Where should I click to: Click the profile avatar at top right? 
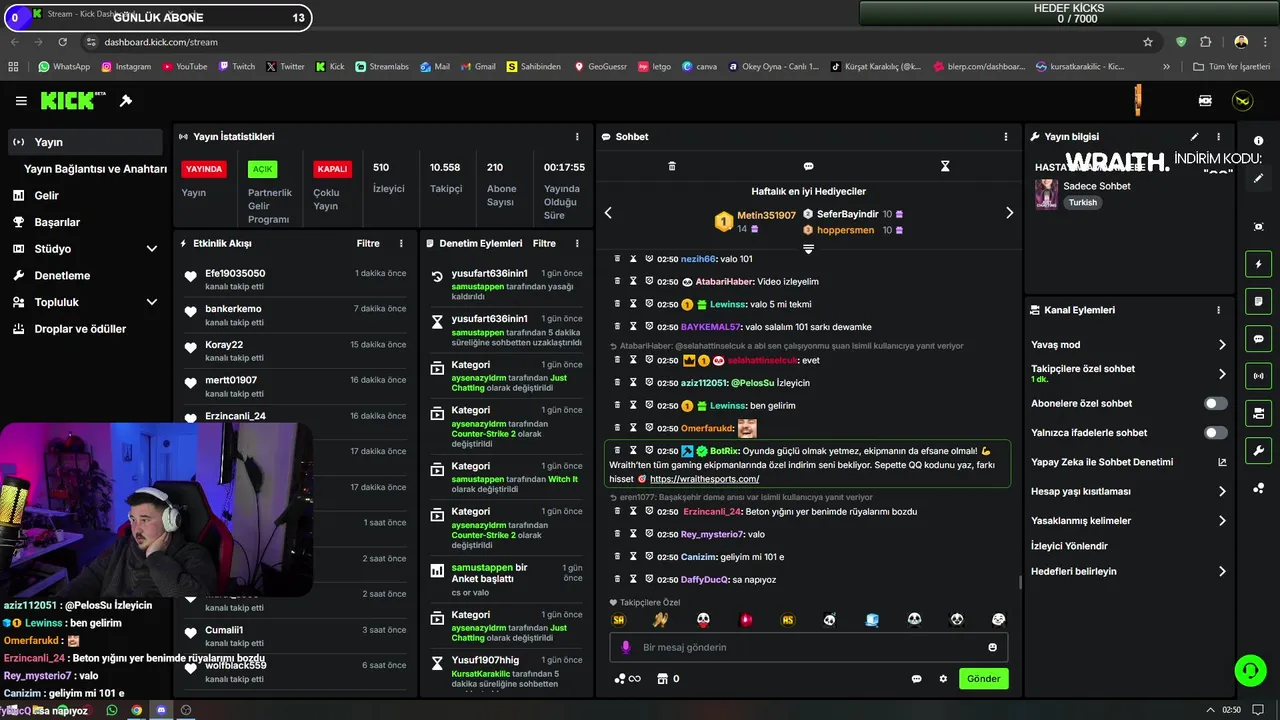(1242, 101)
